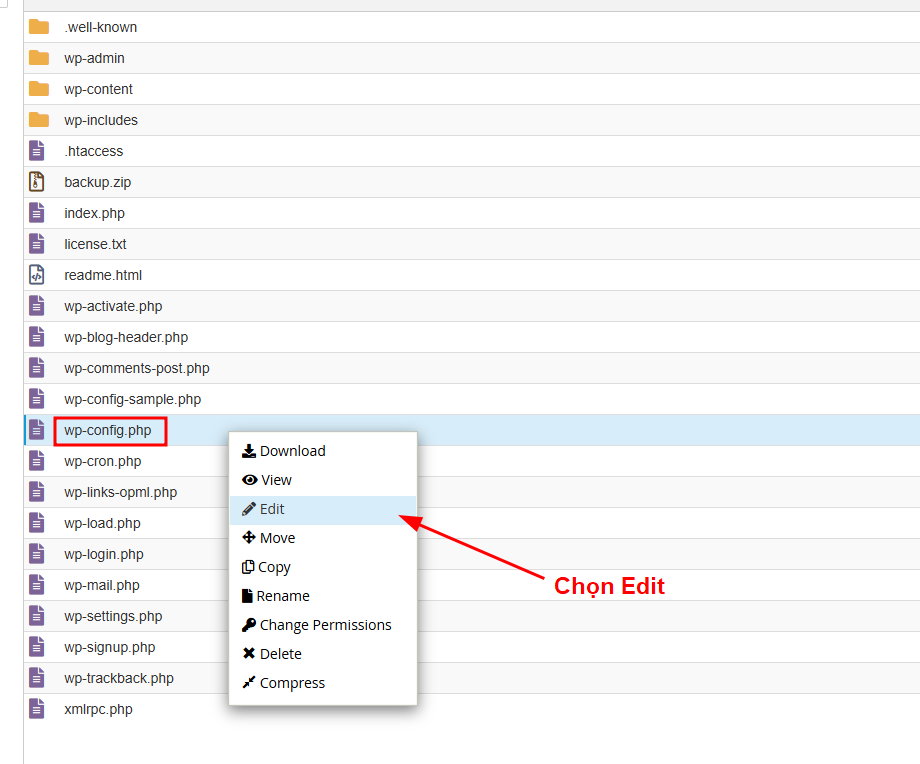
Task: Click the wp-config.php file icon
Action: point(36,430)
